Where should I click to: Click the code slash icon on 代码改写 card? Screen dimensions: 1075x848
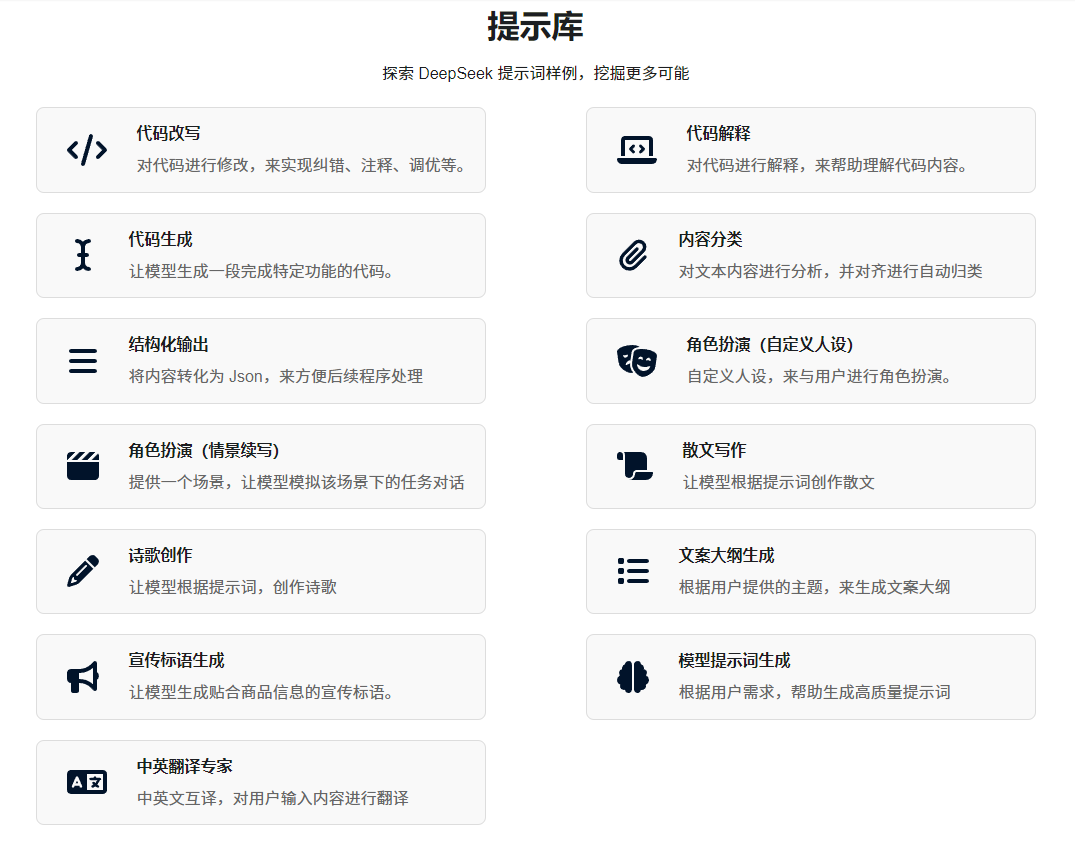click(89, 150)
